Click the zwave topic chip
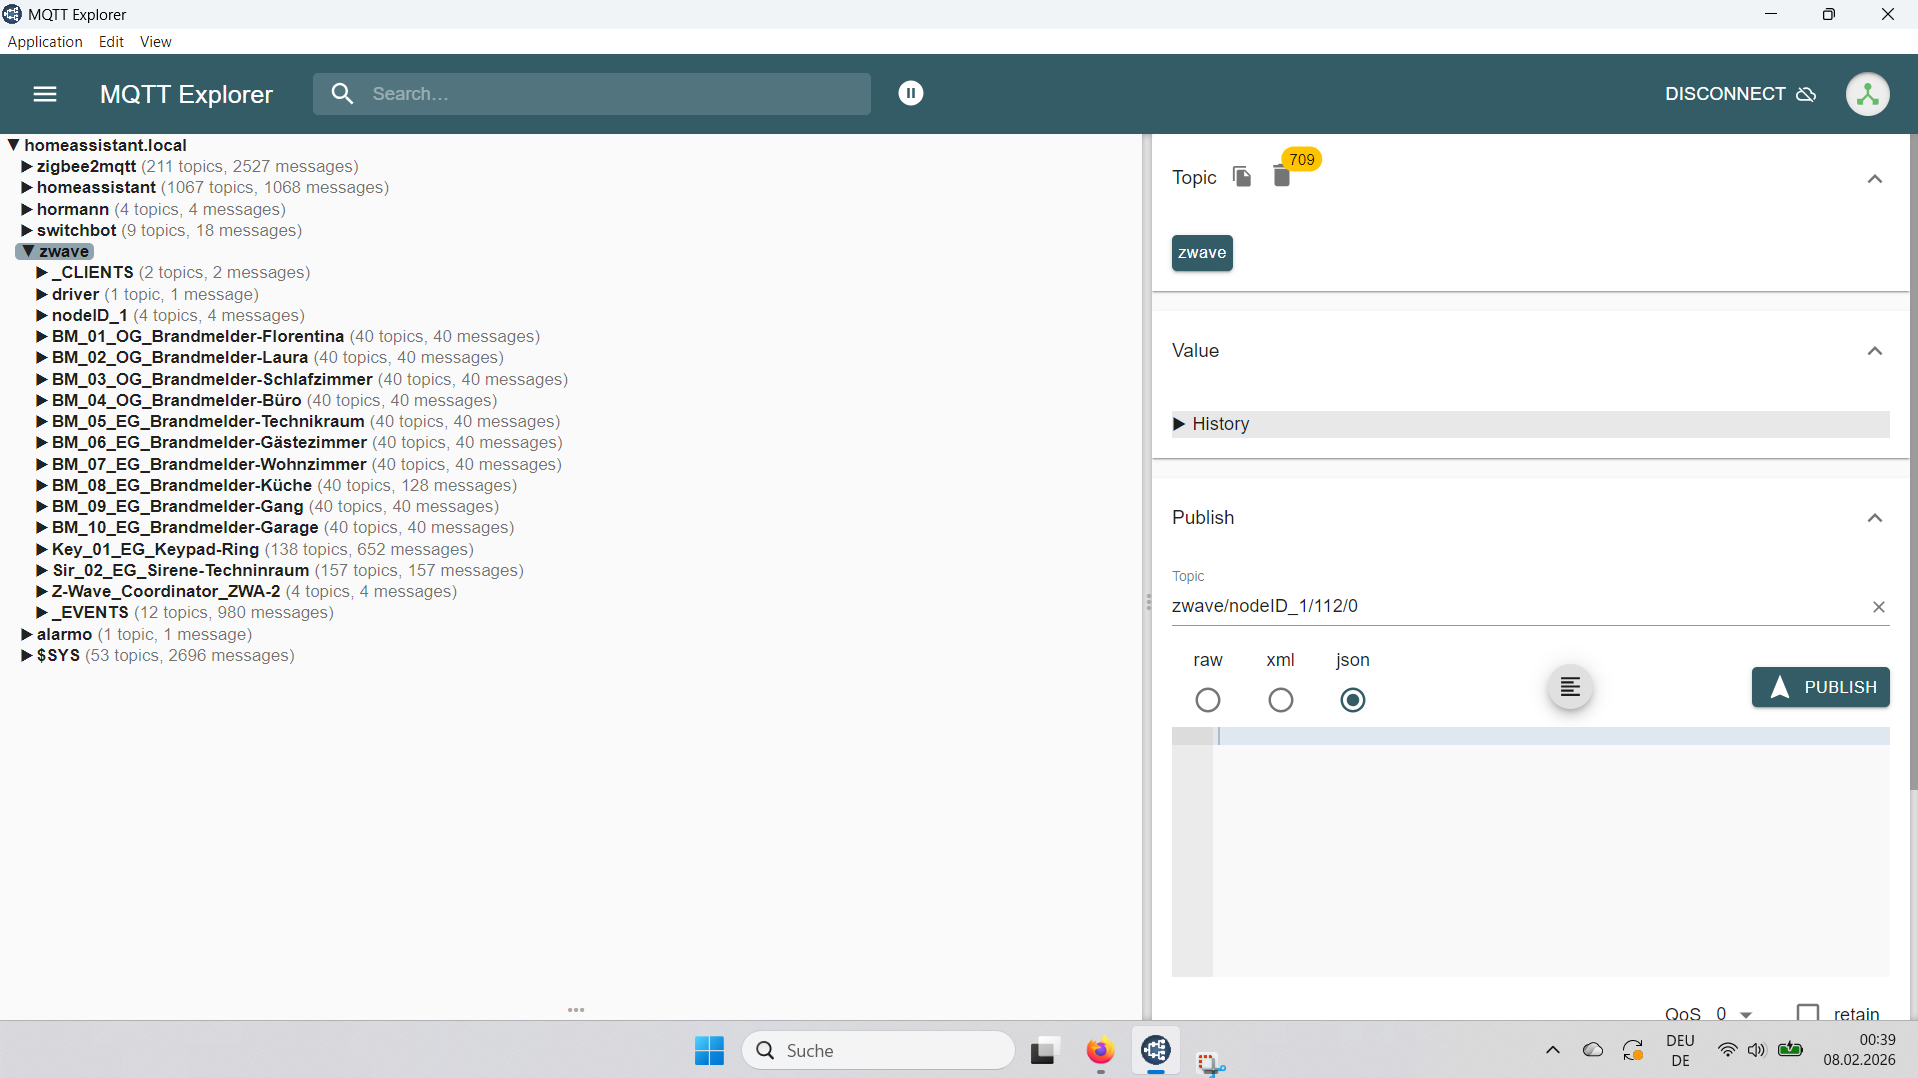 coord(1202,253)
